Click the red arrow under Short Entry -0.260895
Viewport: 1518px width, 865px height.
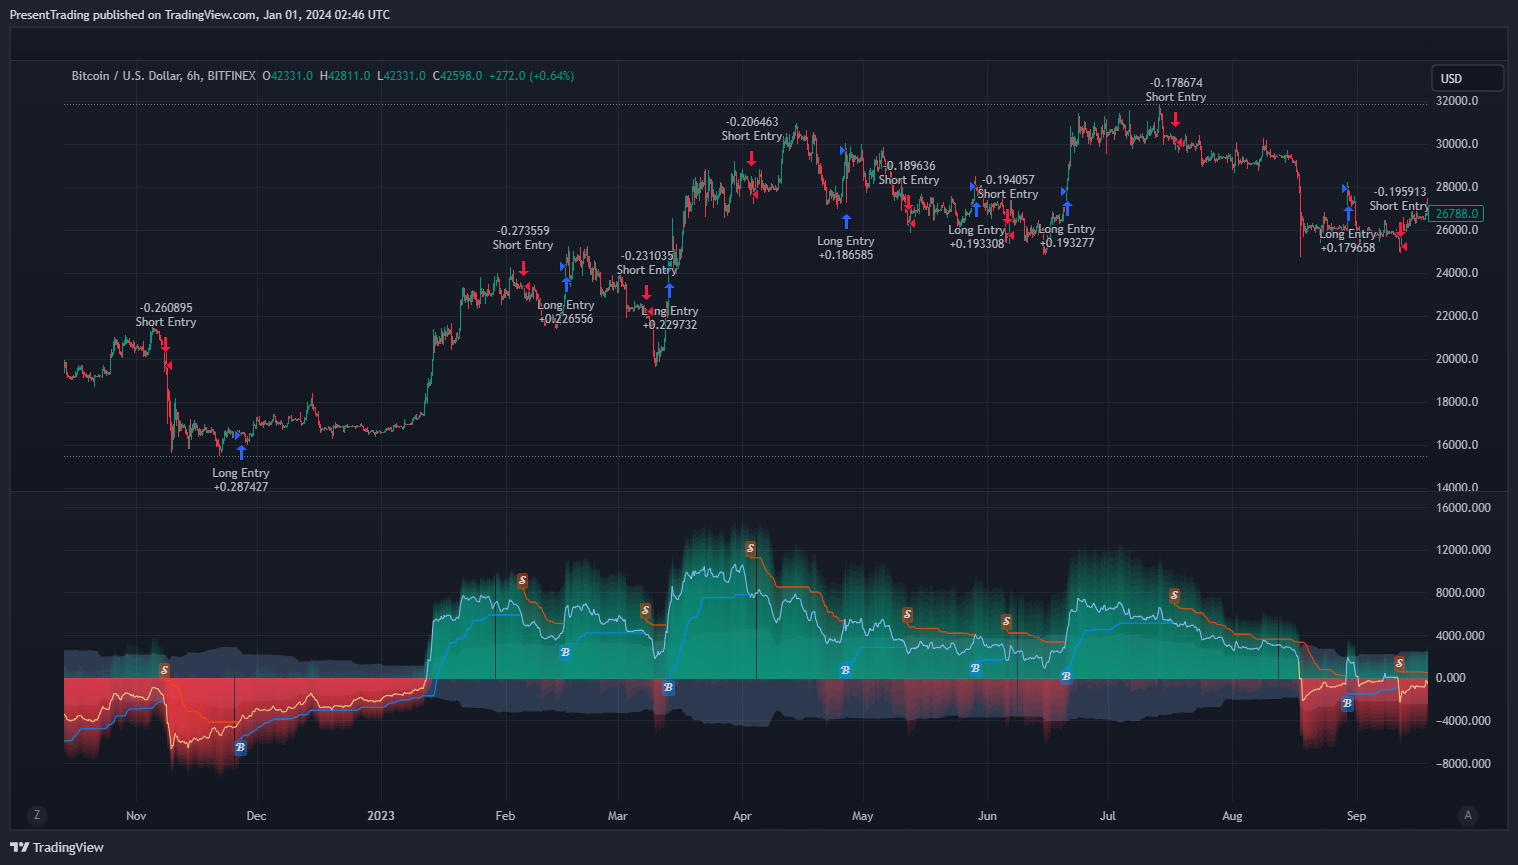point(166,345)
